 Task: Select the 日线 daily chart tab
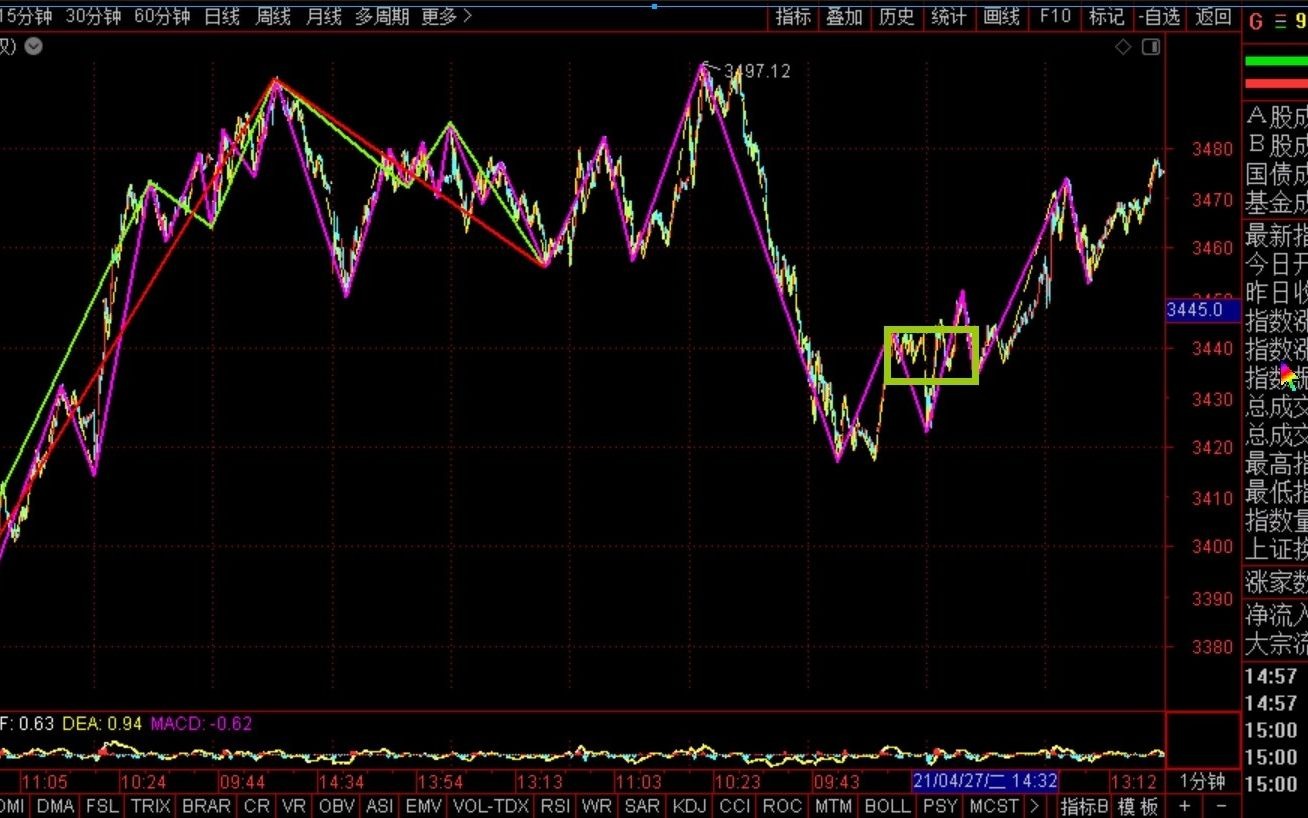click(221, 17)
